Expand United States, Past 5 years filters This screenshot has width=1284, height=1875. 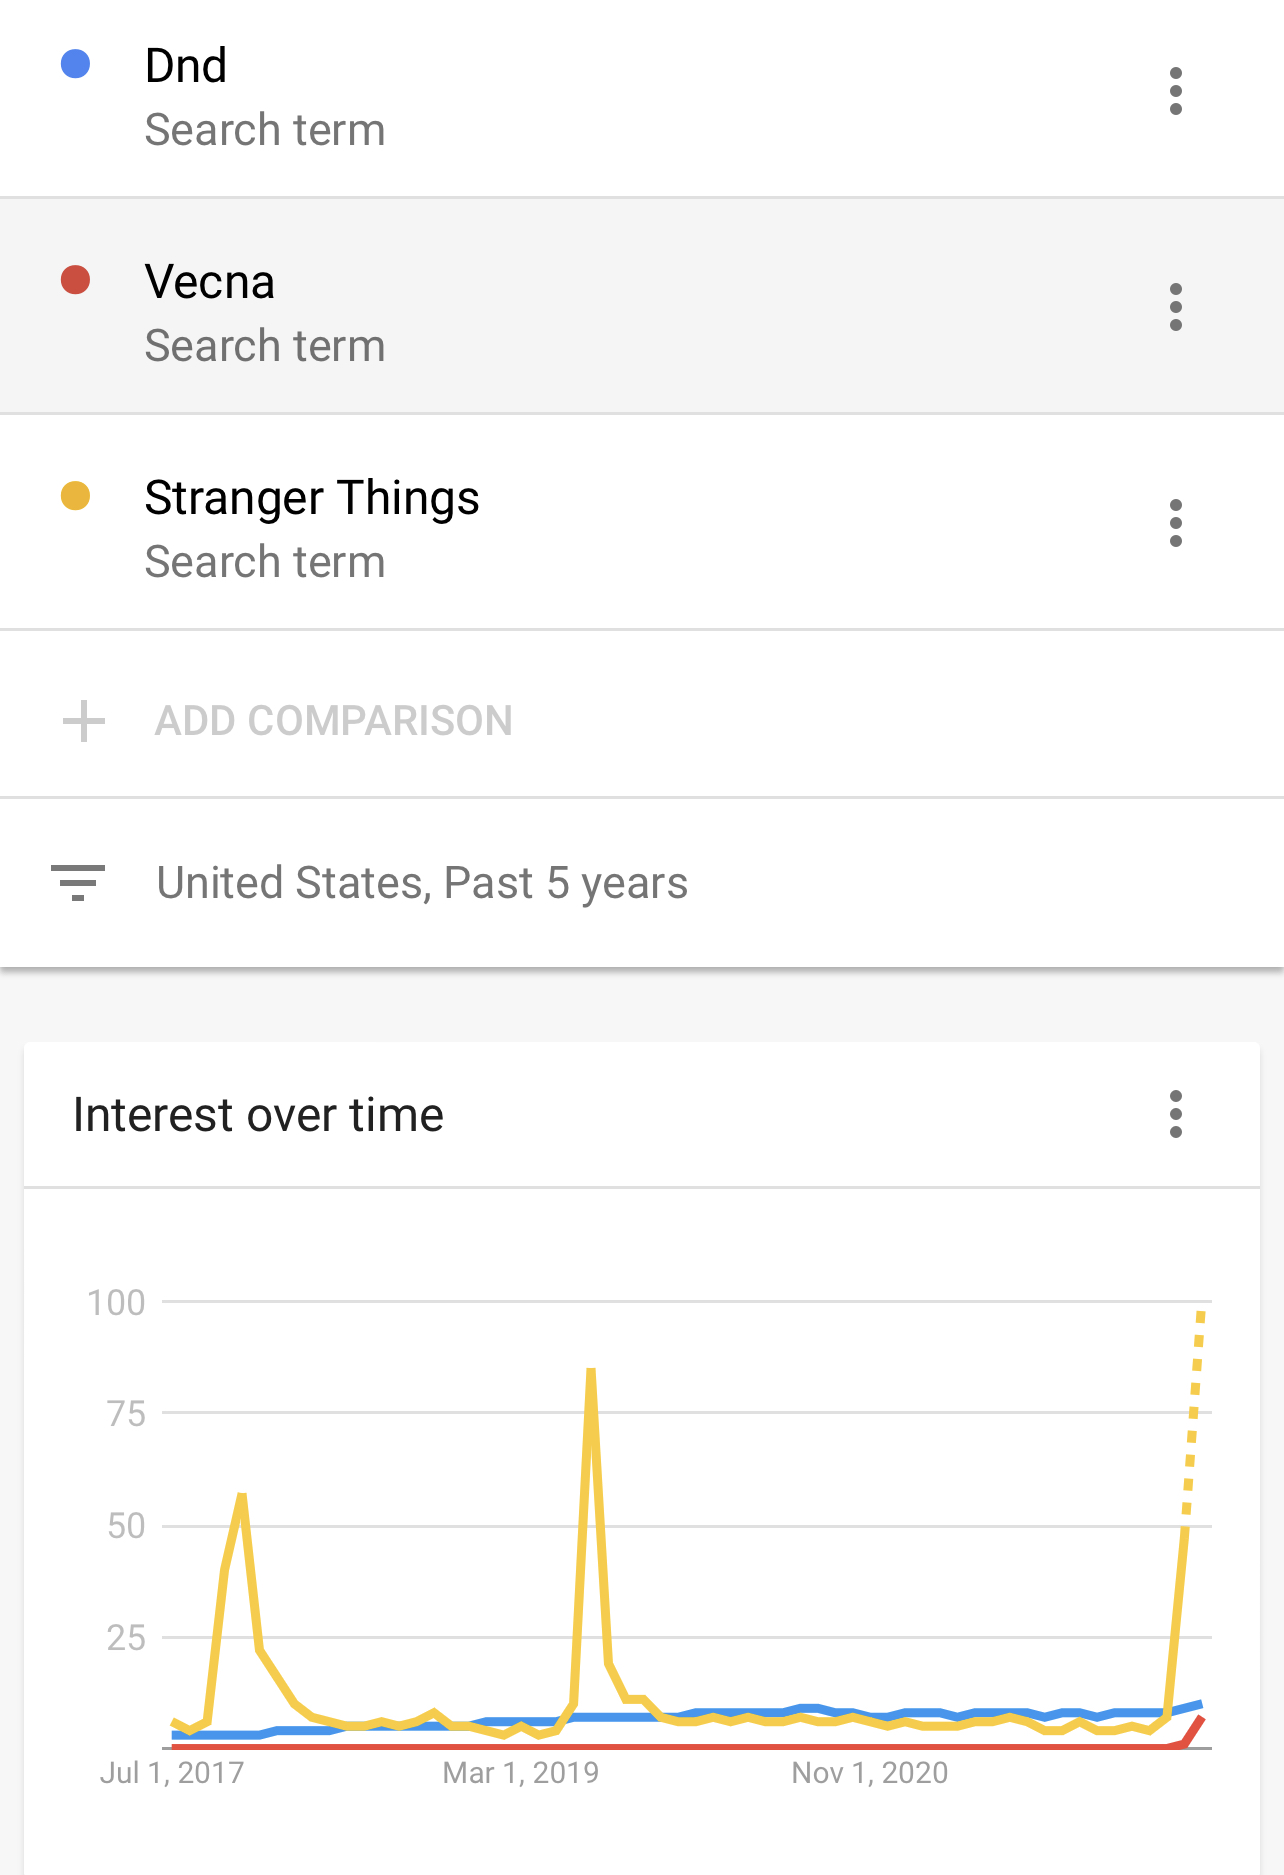[x=422, y=883]
